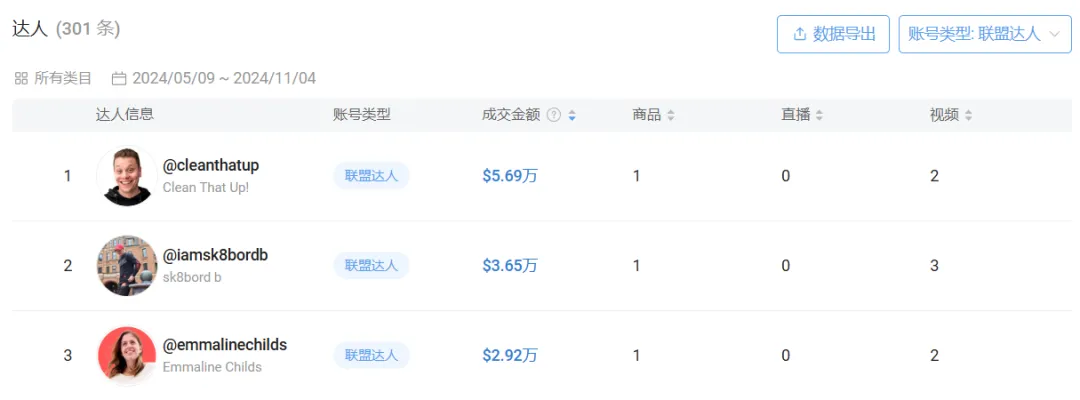Click the $5.69万 transaction amount

click(x=510, y=176)
